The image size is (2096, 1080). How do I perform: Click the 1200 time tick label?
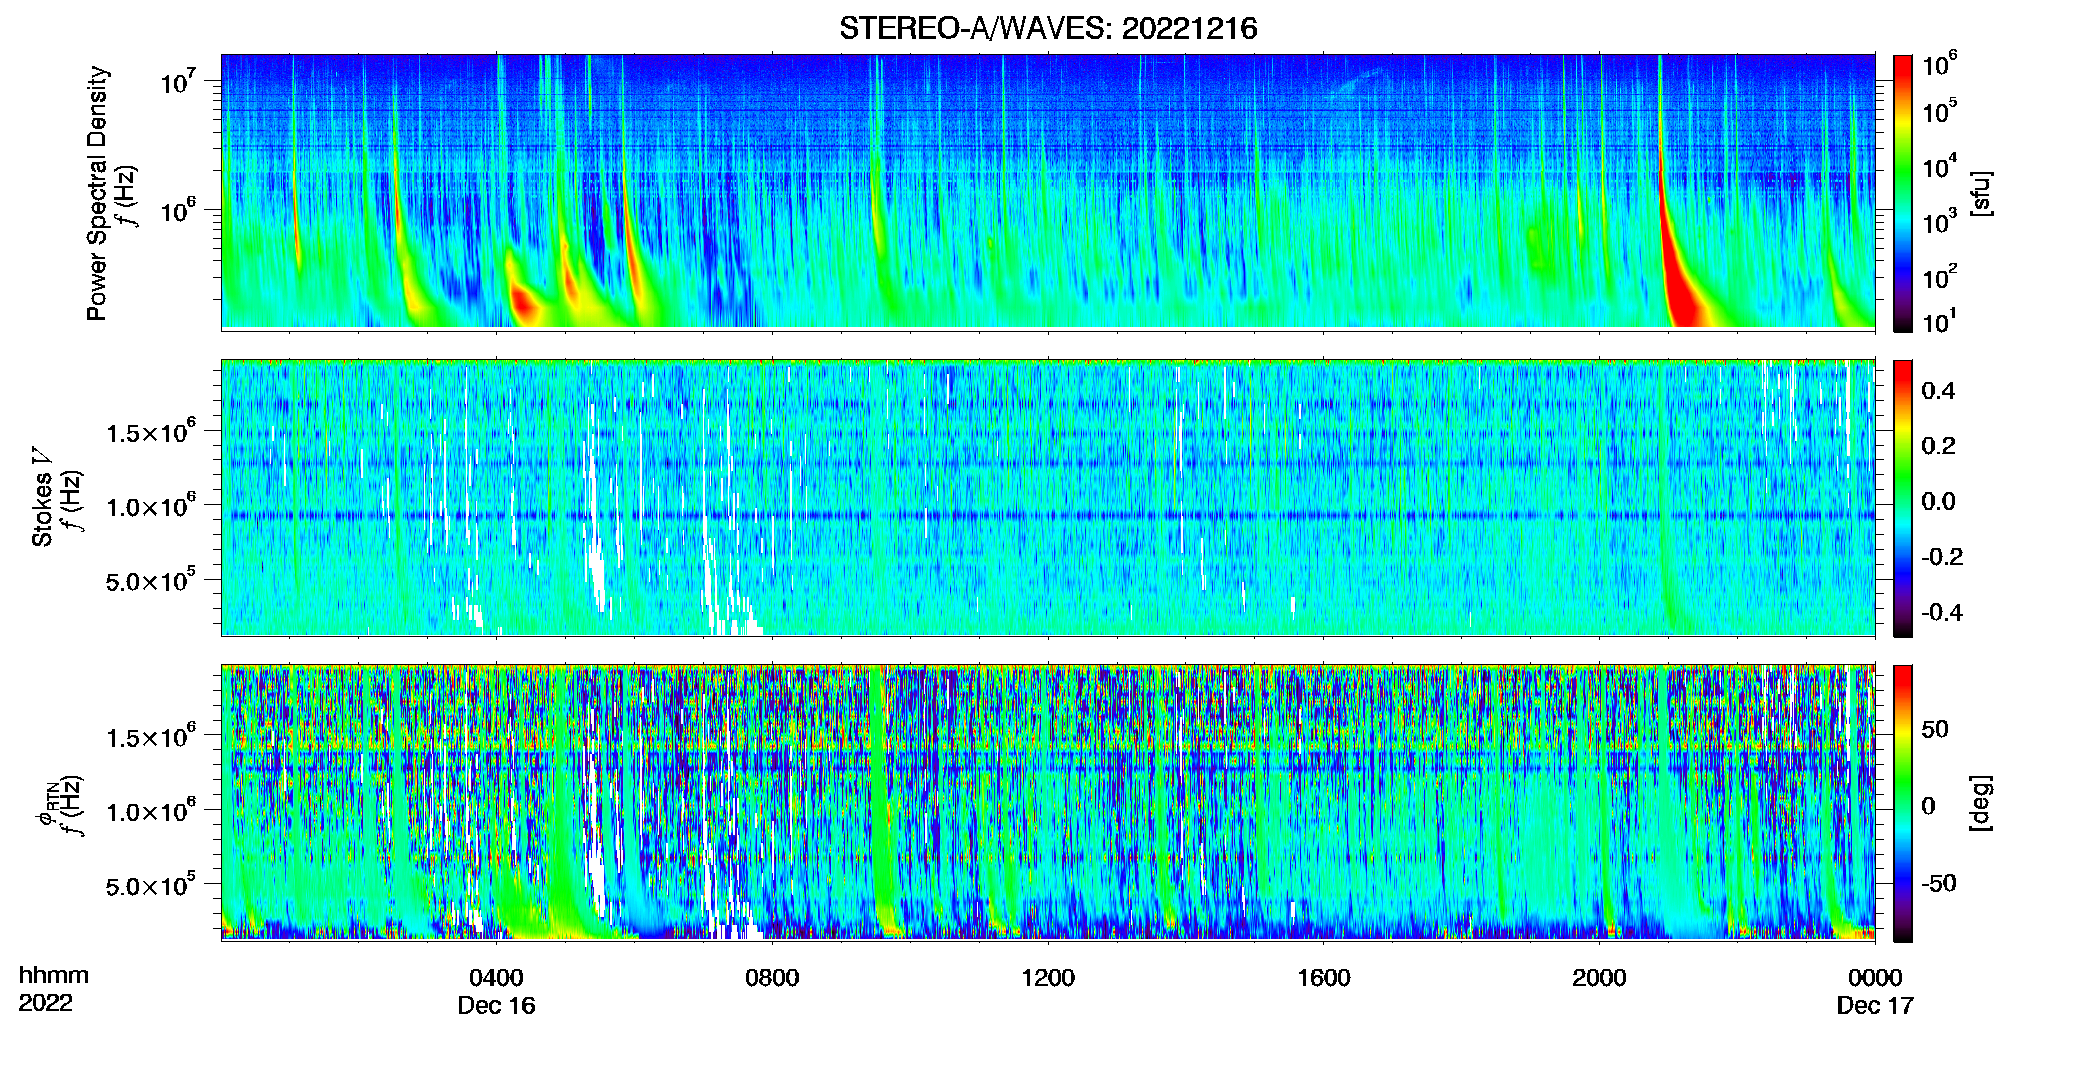point(1048,977)
